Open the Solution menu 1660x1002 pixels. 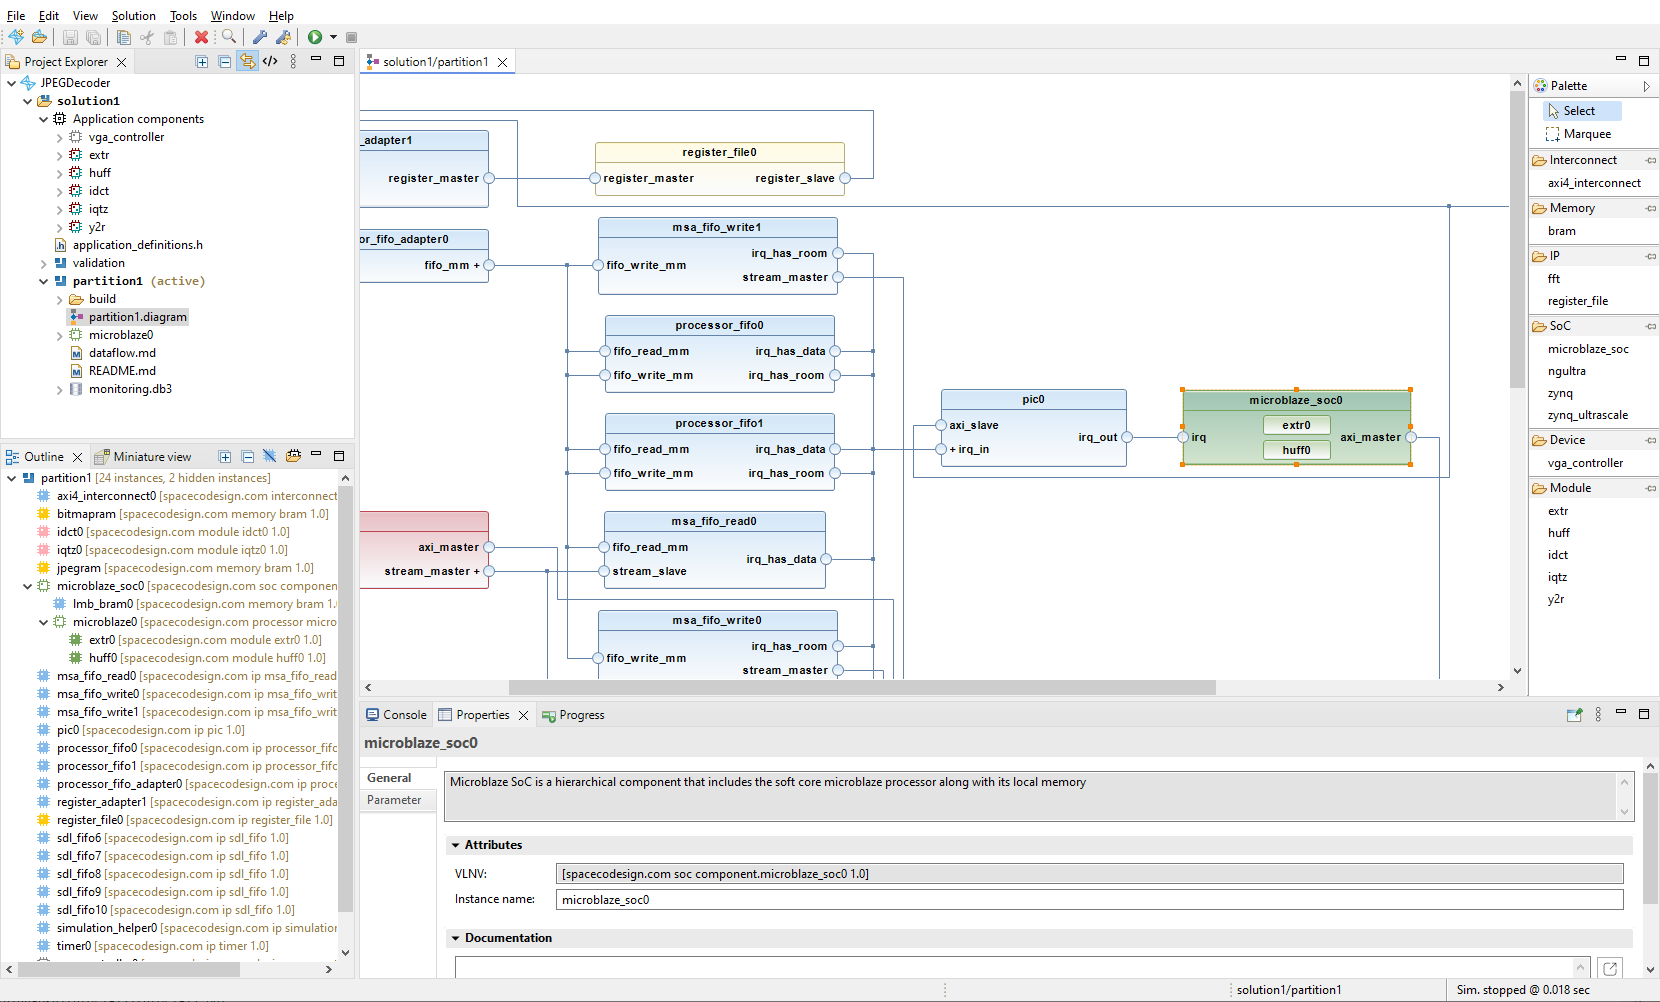(x=133, y=16)
